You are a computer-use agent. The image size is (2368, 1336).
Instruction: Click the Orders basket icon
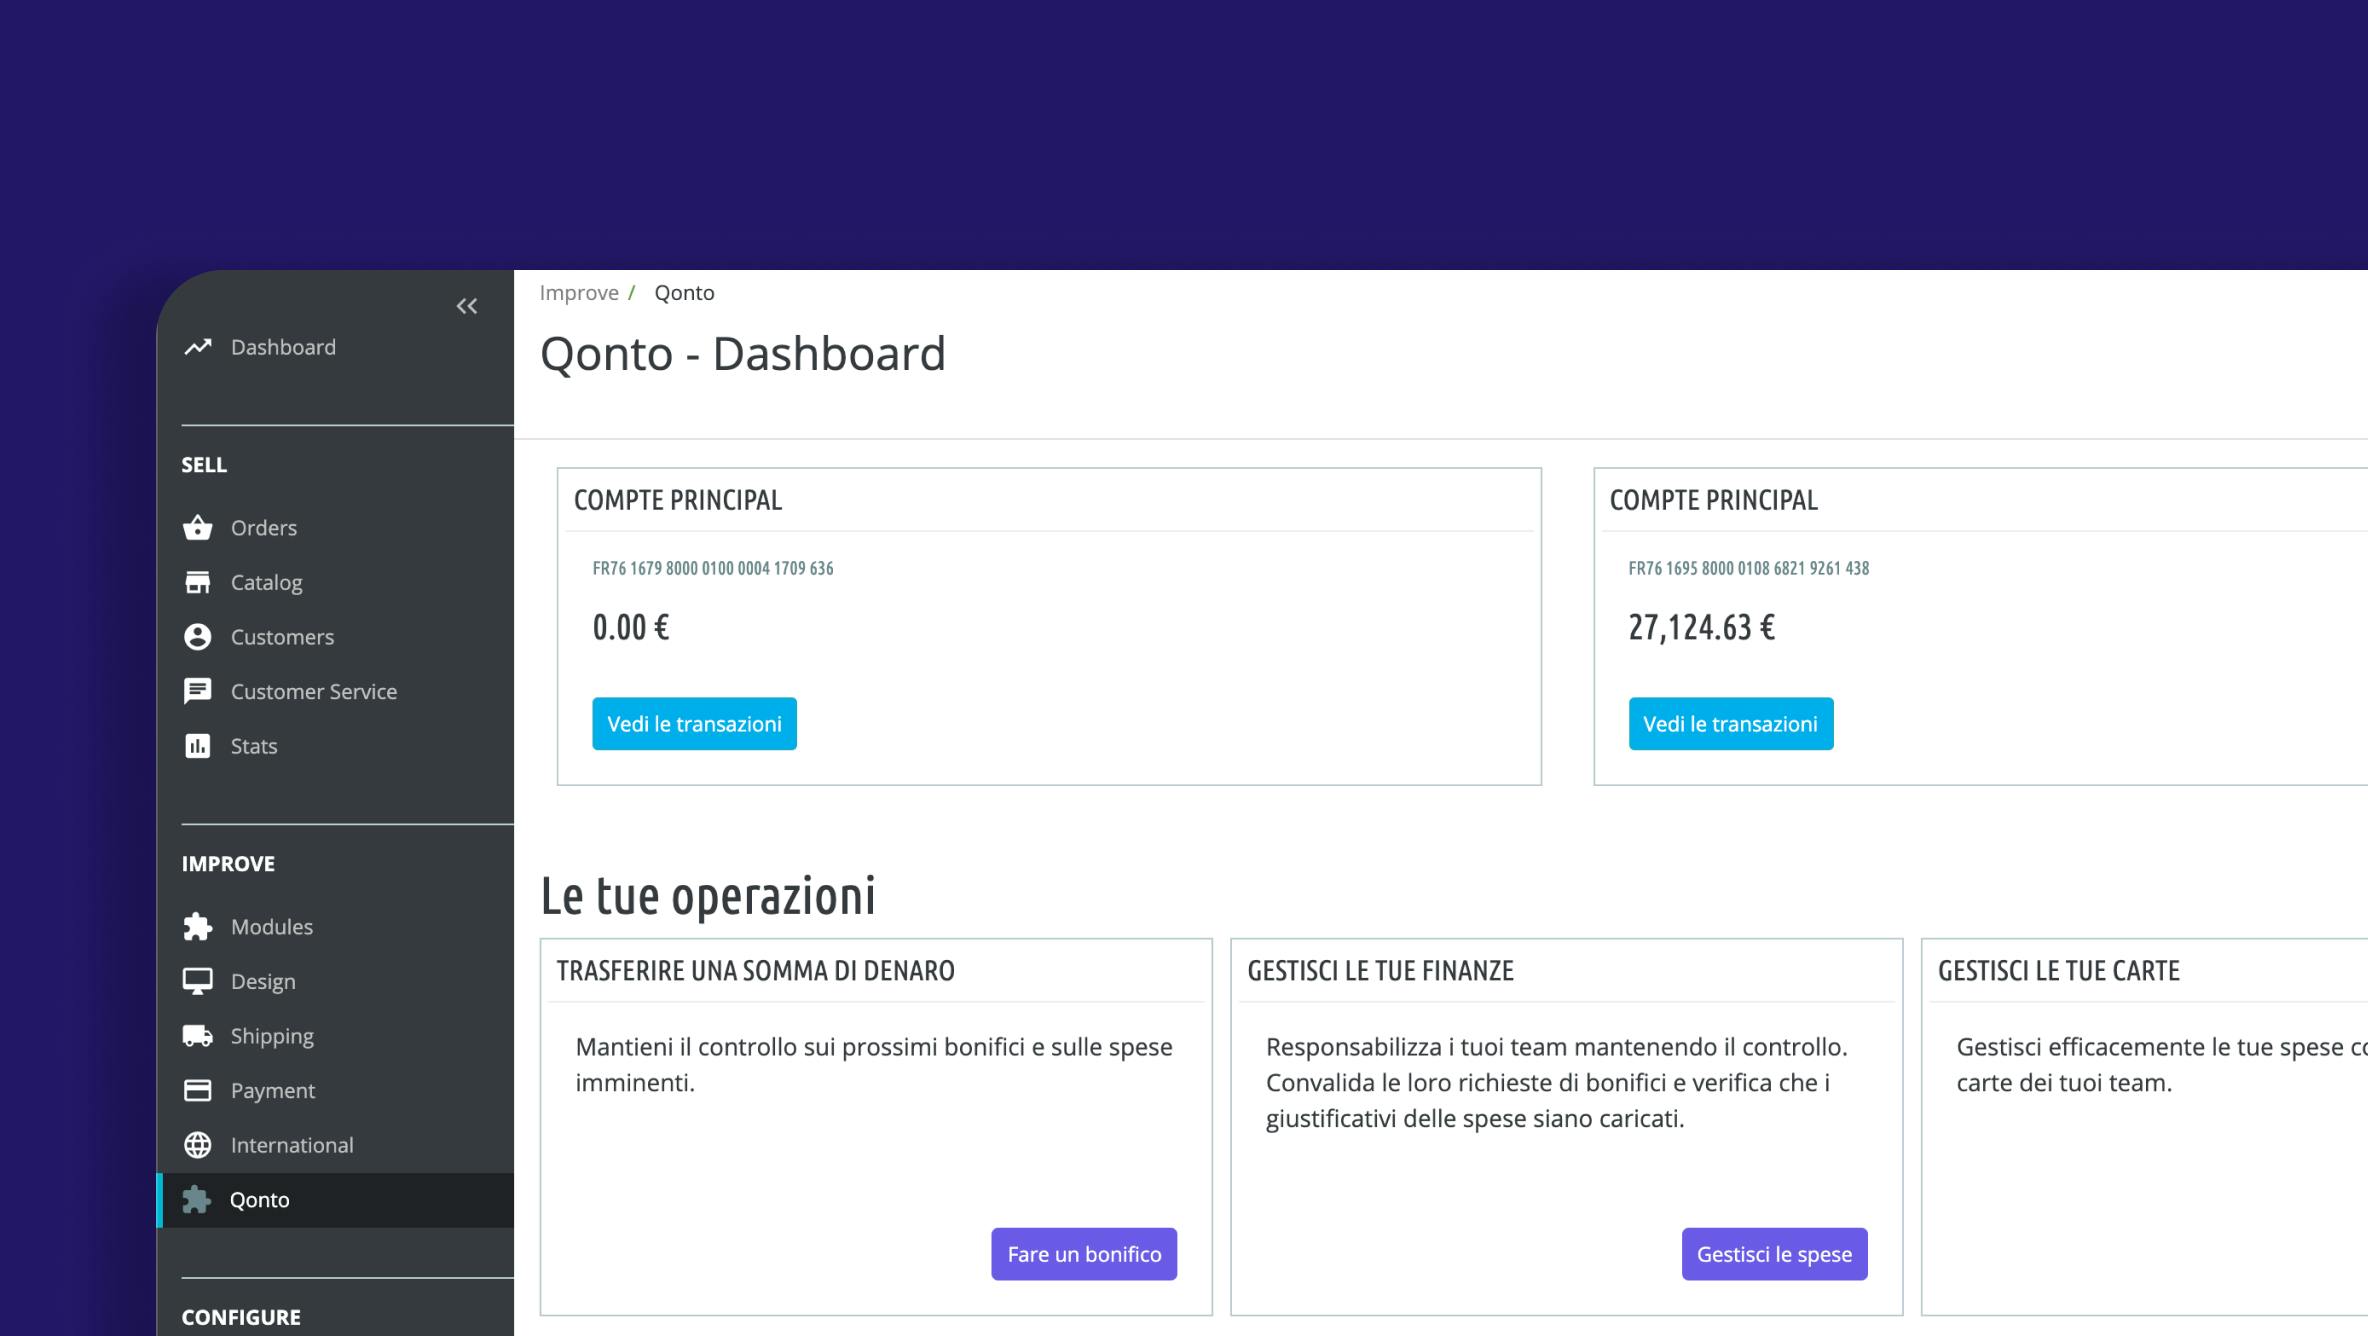point(198,527)
